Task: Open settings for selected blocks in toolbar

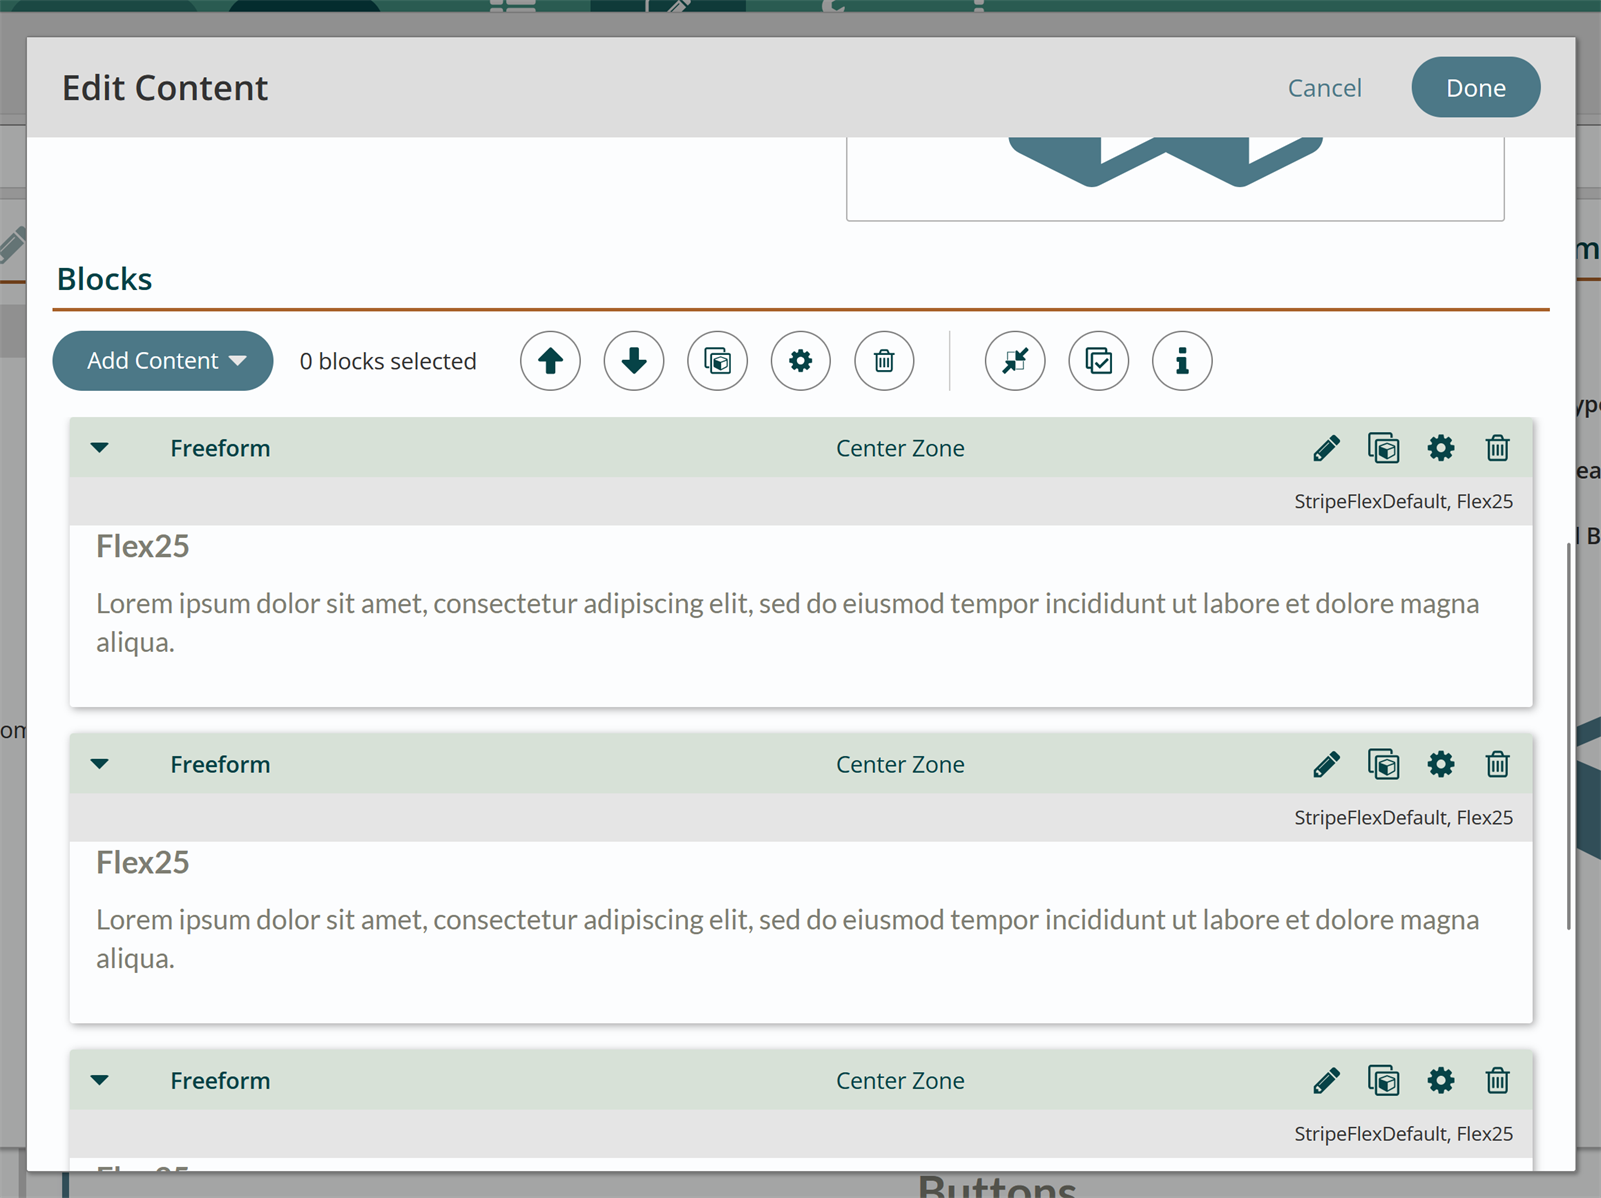Action: point(801,361)
